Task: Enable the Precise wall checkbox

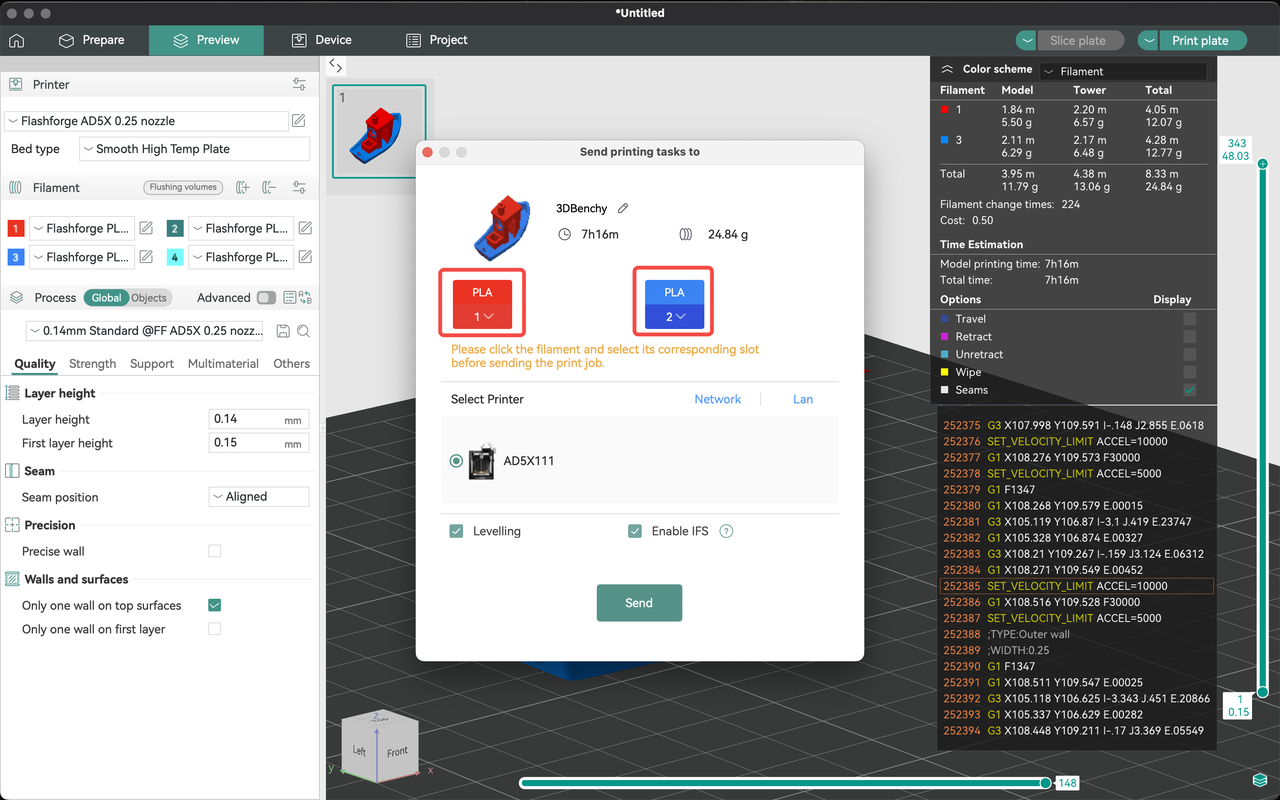Action: (214, 551)
